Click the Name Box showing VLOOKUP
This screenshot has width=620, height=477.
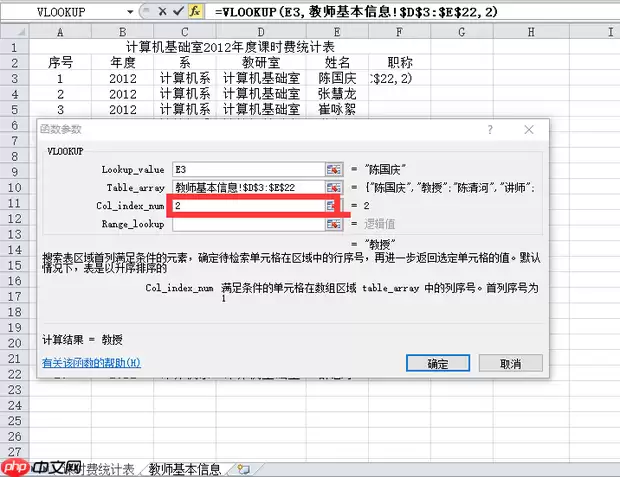63,12
